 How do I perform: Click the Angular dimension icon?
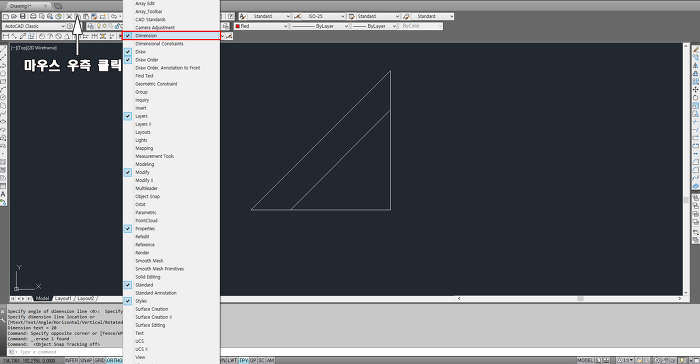click(67, 36)
